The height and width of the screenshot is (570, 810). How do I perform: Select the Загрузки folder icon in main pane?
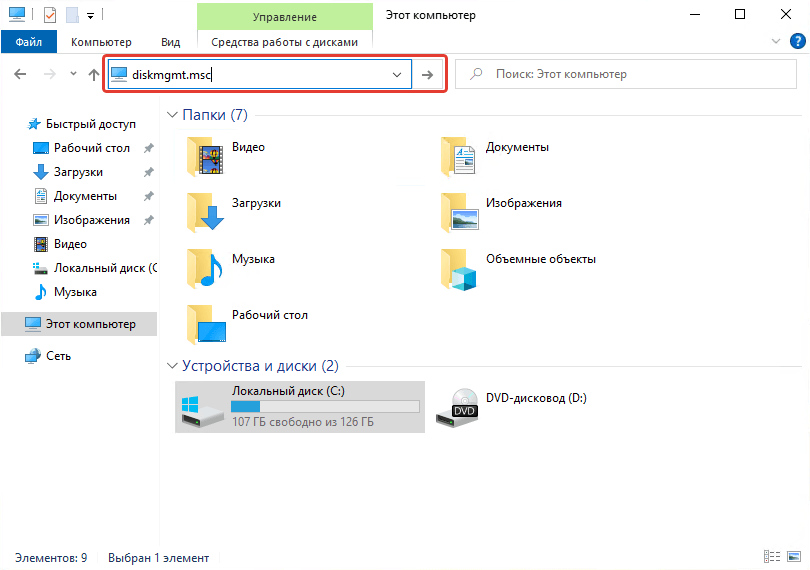tap(205, 213)
